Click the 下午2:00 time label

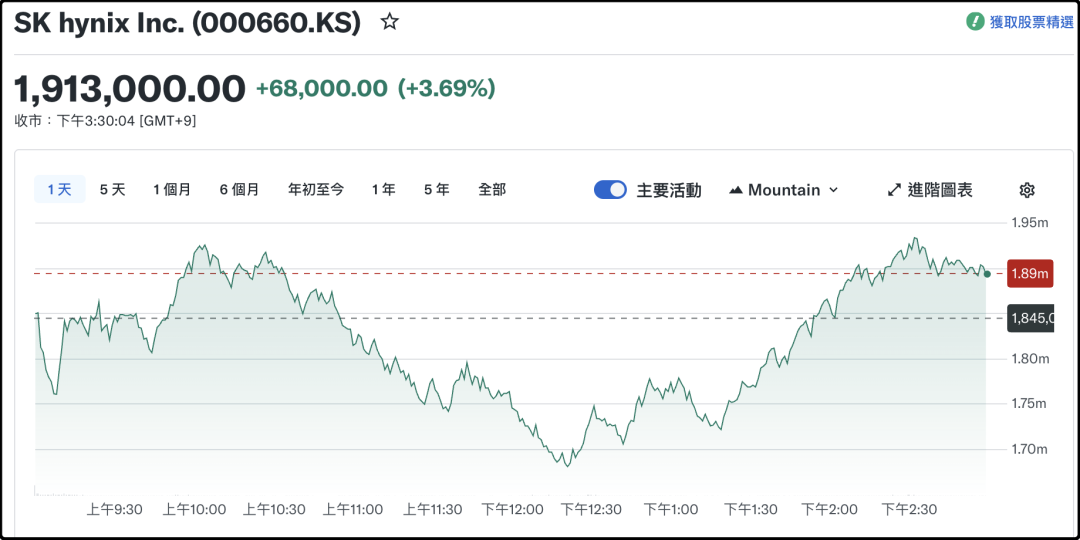tap(830, 510)
